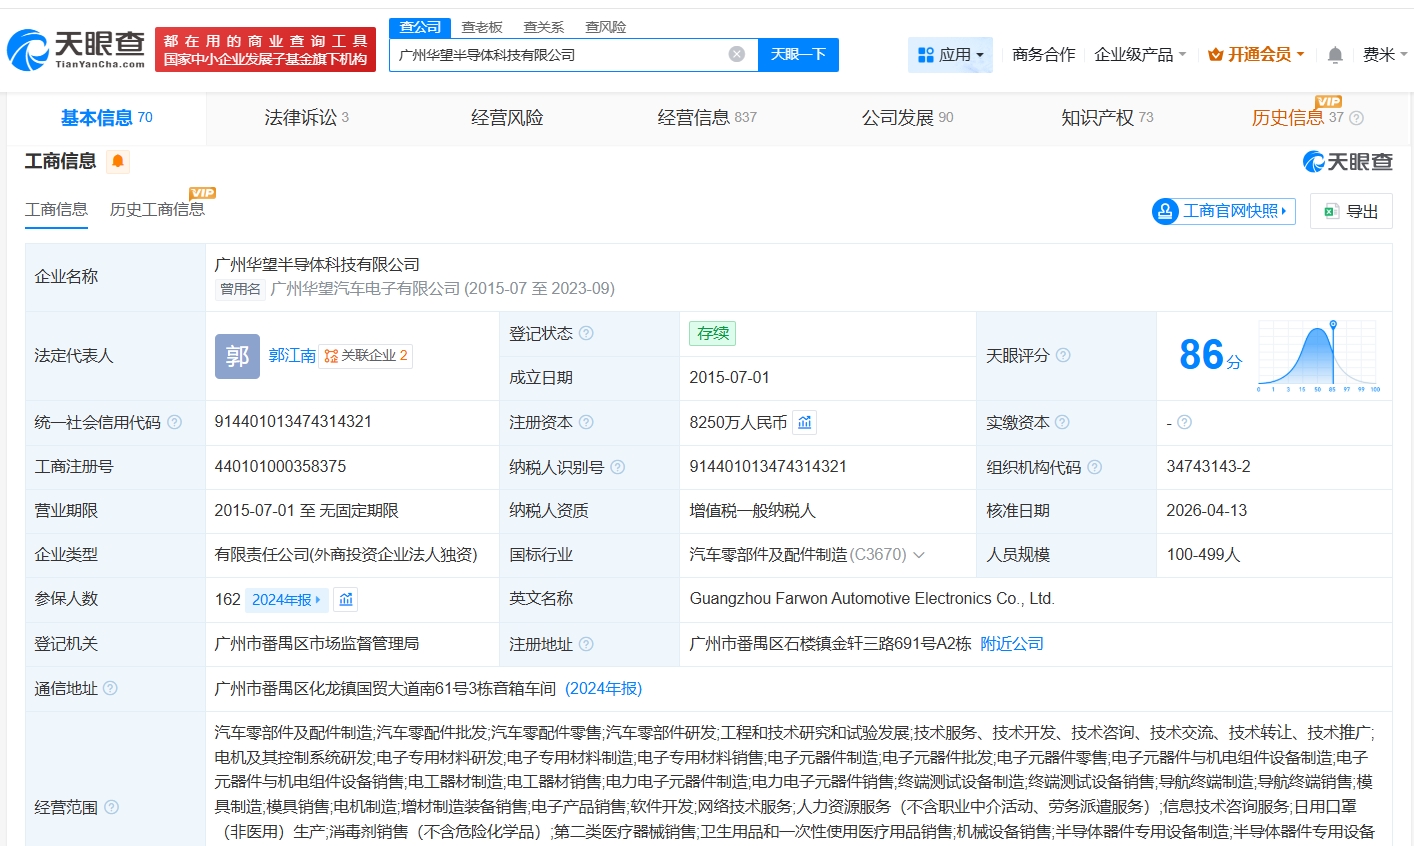Open the 开通会员 dropdown
1414x846 pixels.
coord(1256,55)
